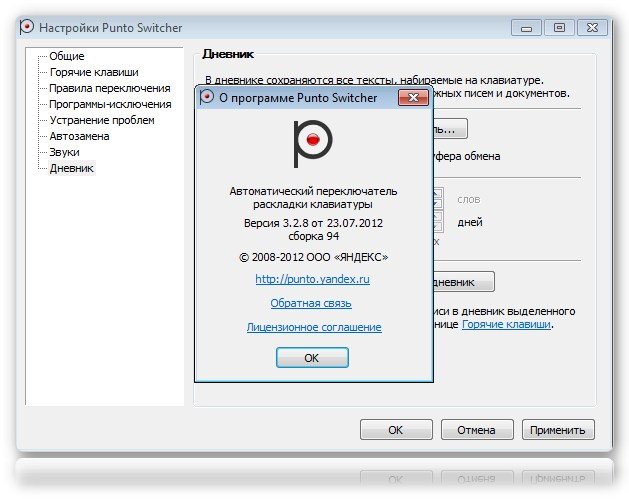
Task: Open the http://punto.yandex.ru link
Action: 312,280
